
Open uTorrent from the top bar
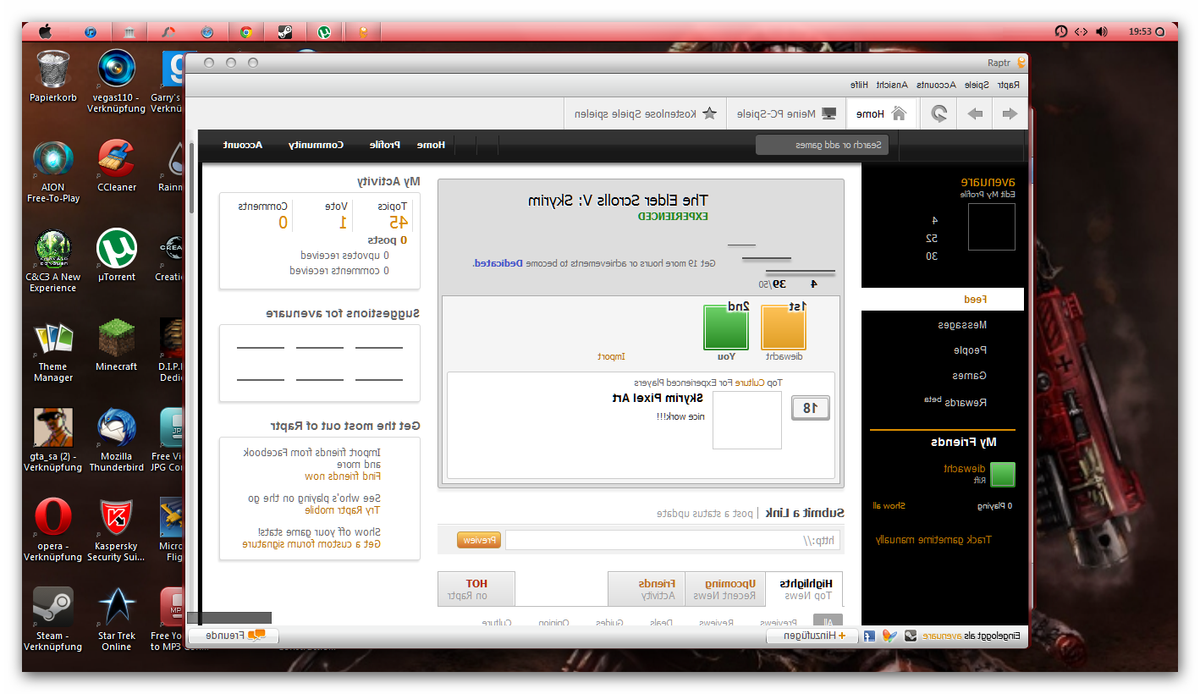tap(324, 31)
